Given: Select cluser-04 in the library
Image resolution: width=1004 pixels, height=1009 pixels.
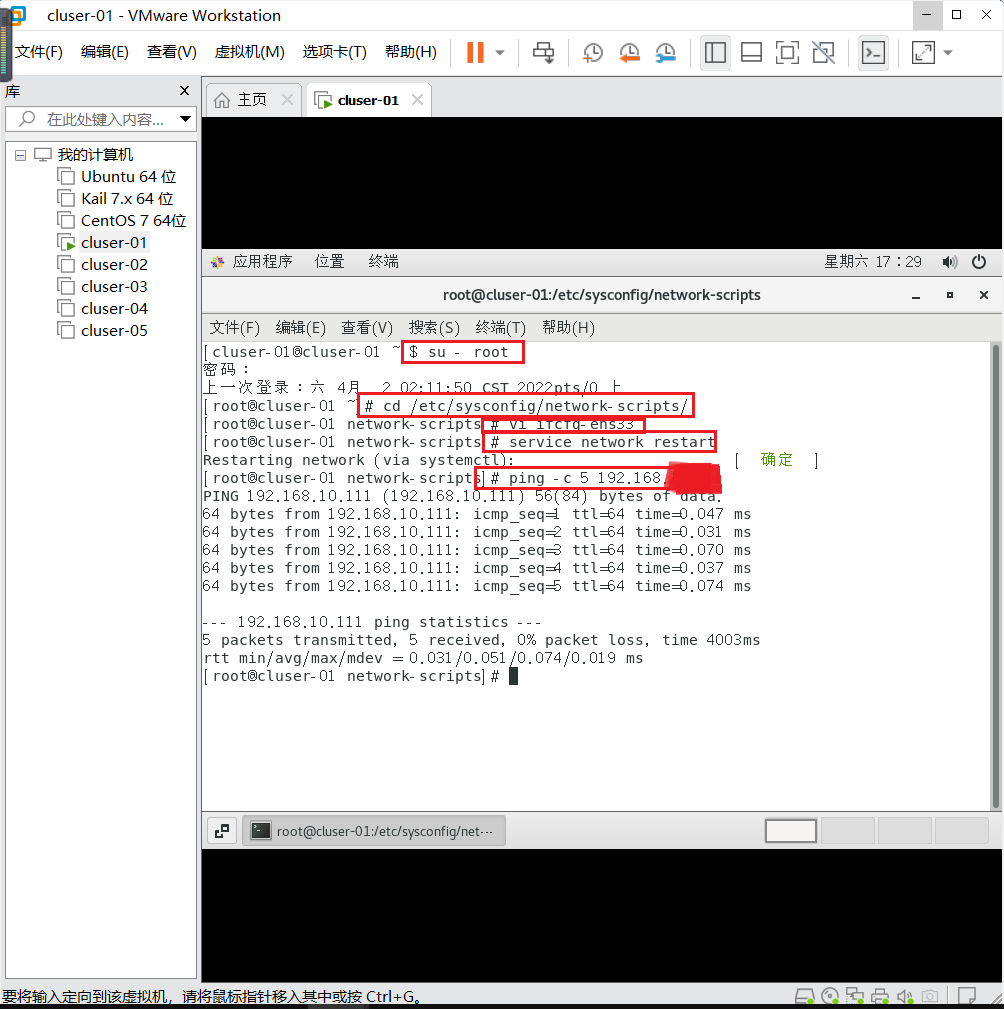Looking at the screenshot, I should point(103,309).
